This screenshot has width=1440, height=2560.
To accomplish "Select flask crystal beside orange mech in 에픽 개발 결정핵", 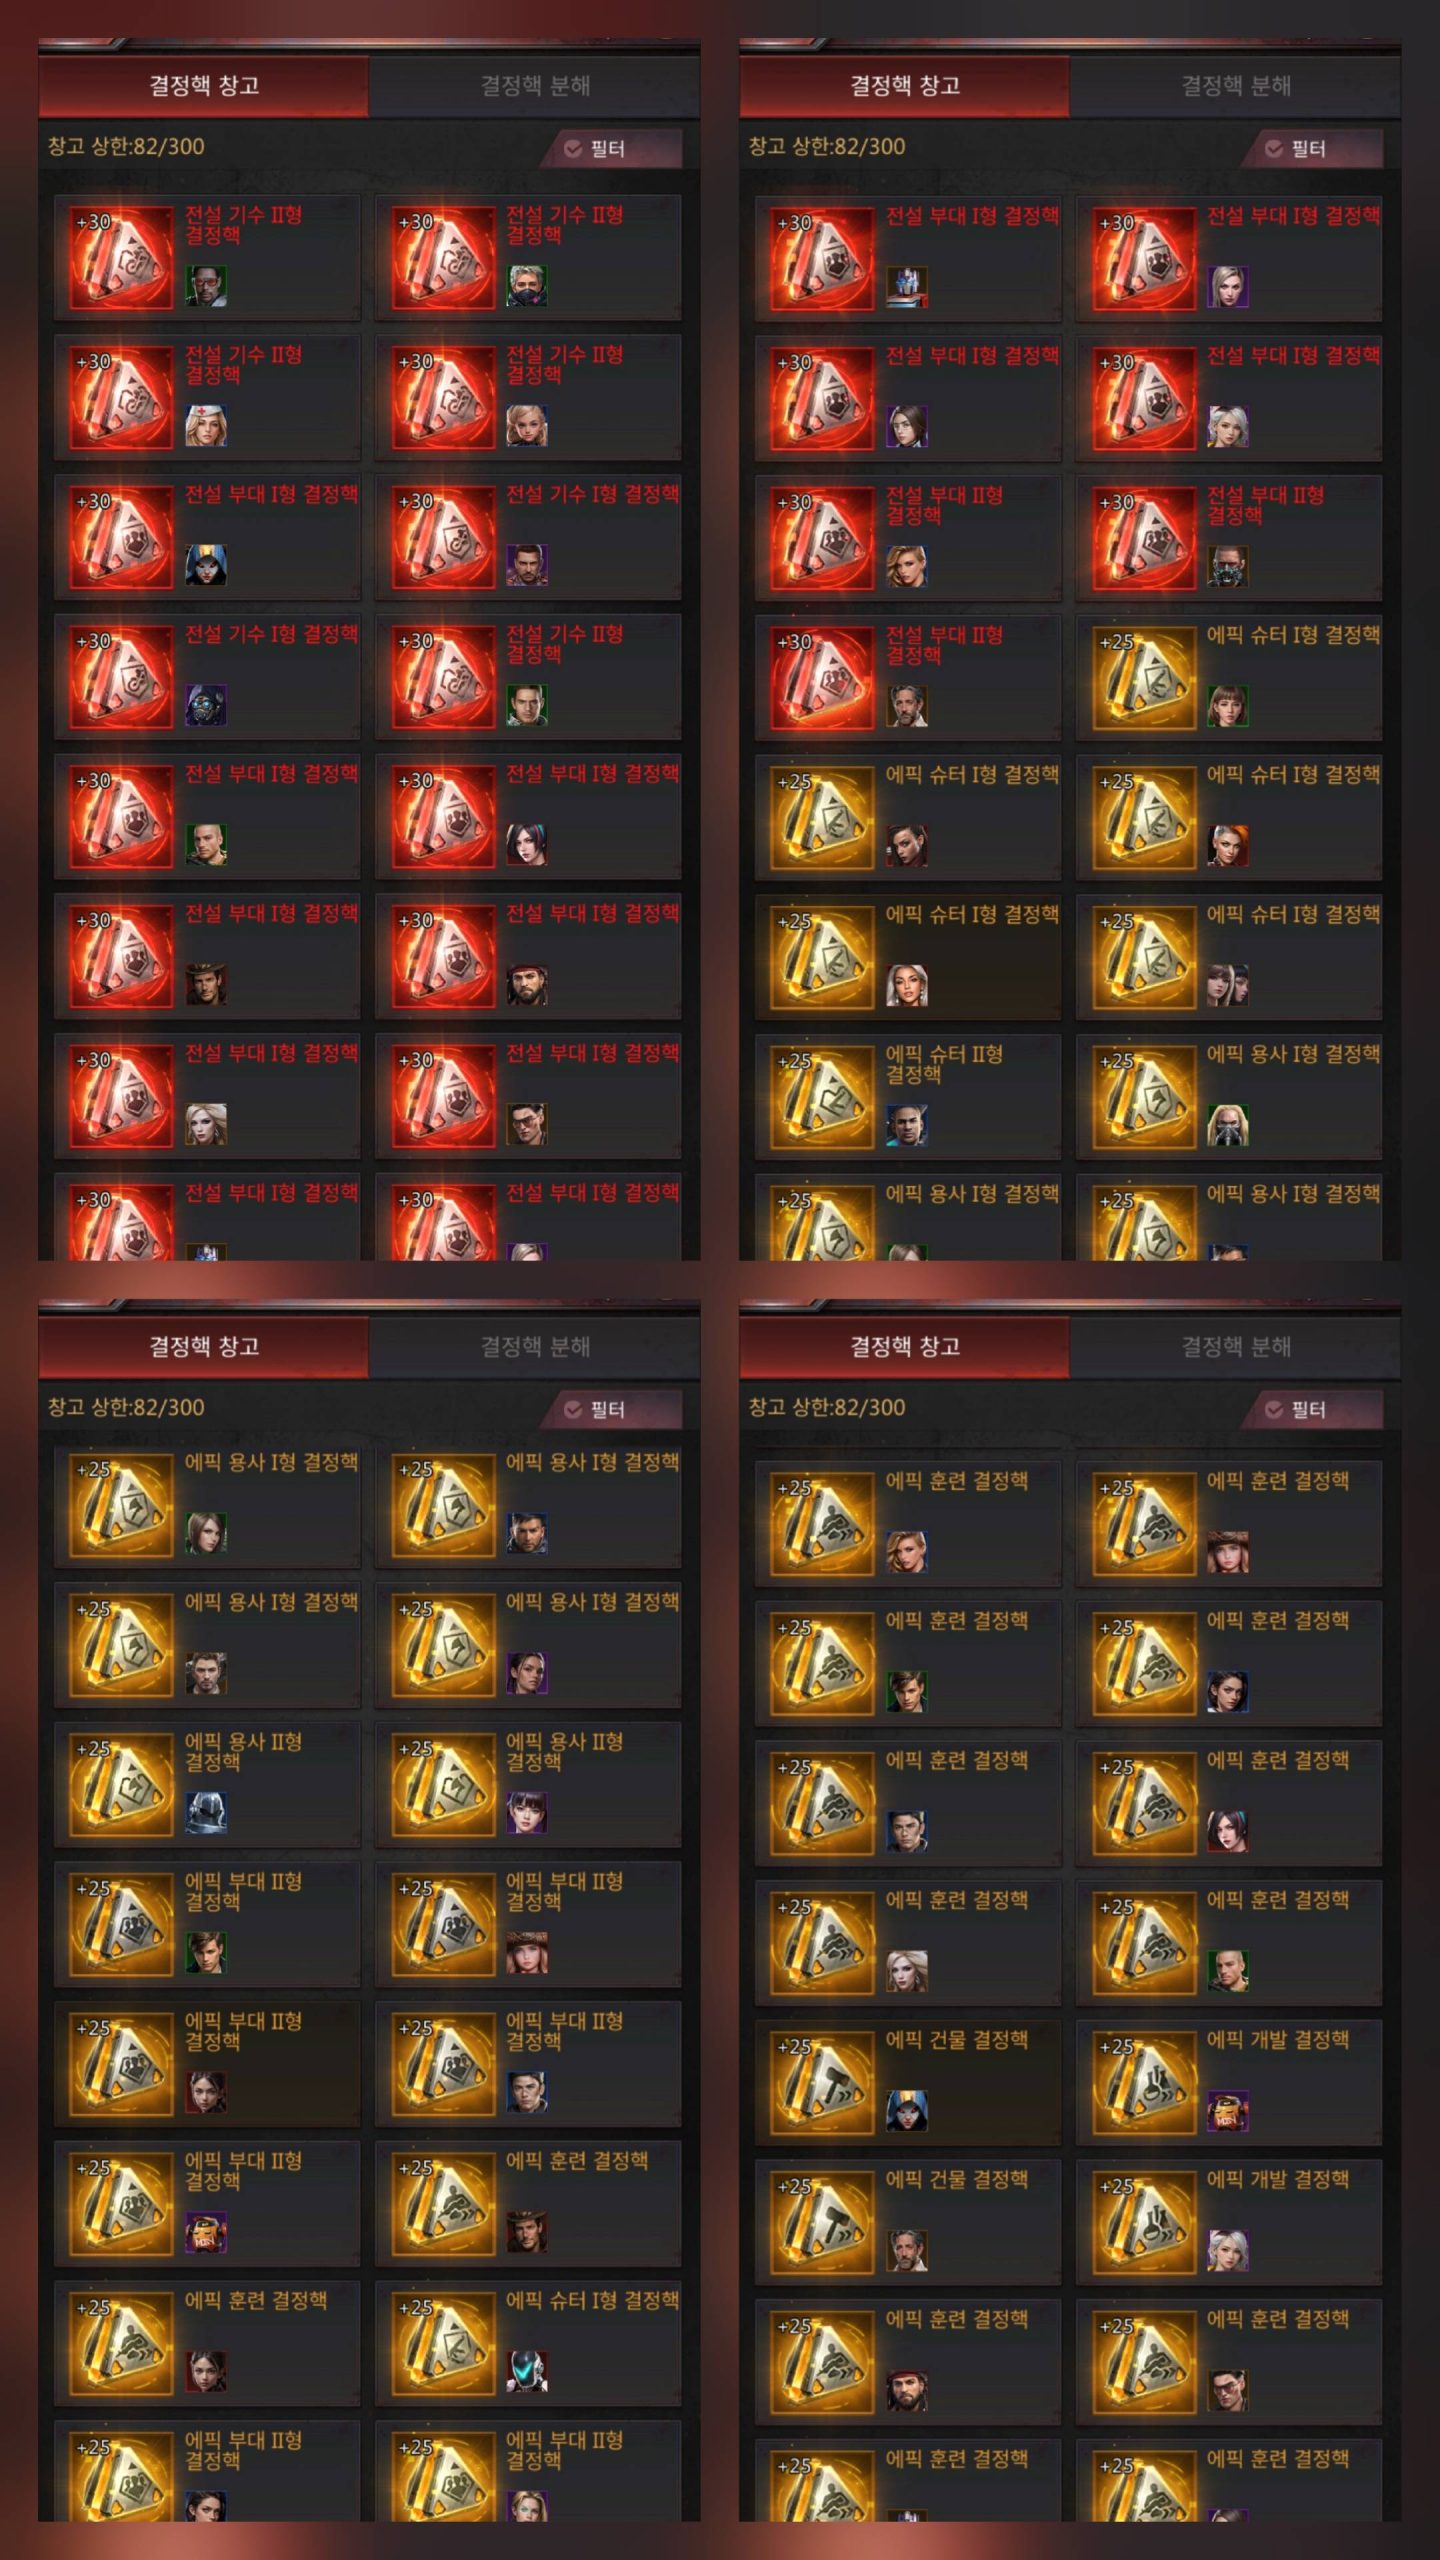I will (x=1143, y=2082).
